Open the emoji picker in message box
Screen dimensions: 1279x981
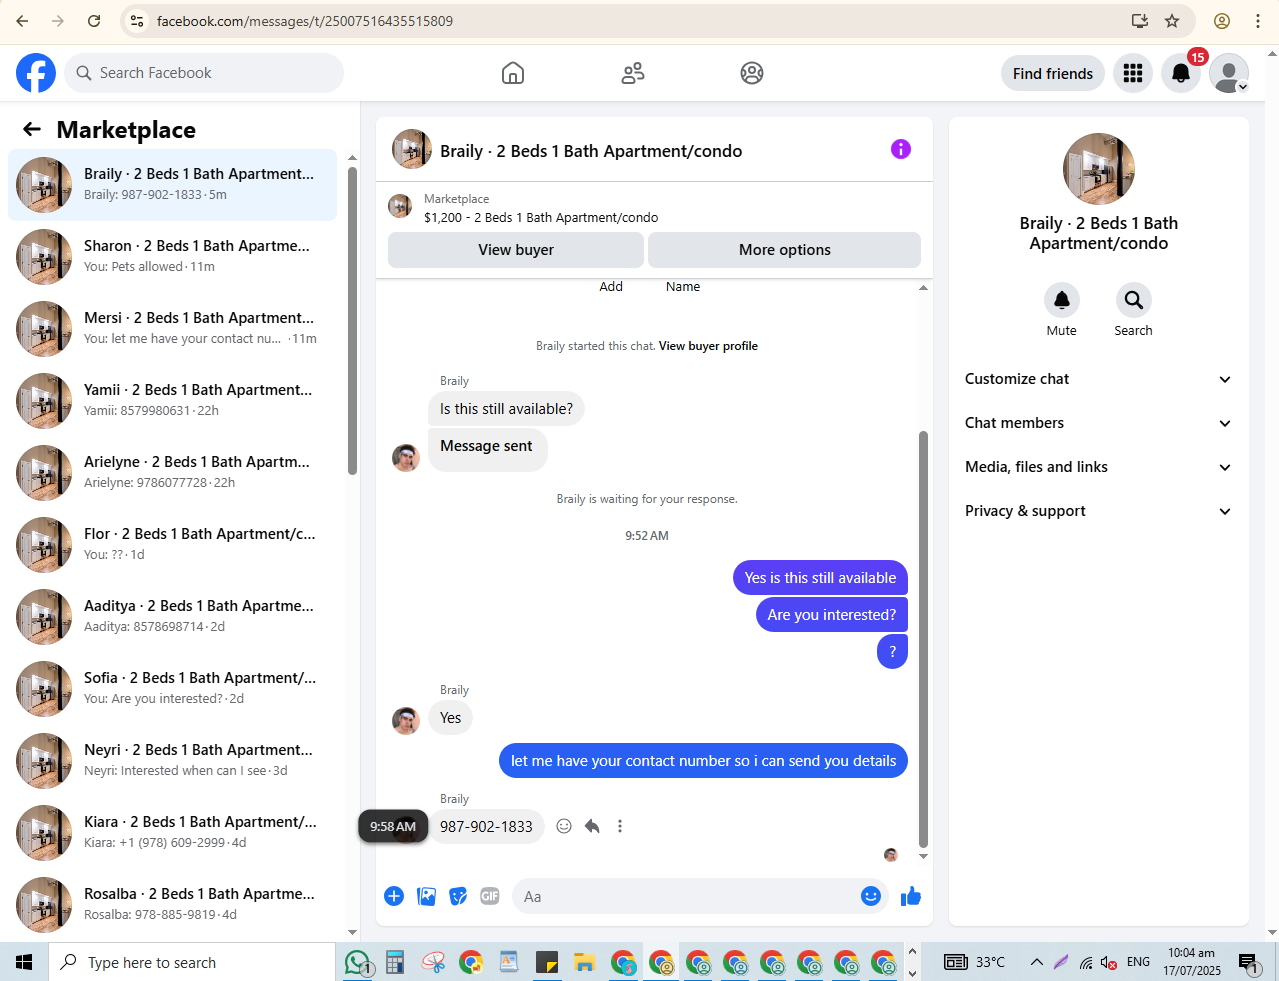(871, 896)
